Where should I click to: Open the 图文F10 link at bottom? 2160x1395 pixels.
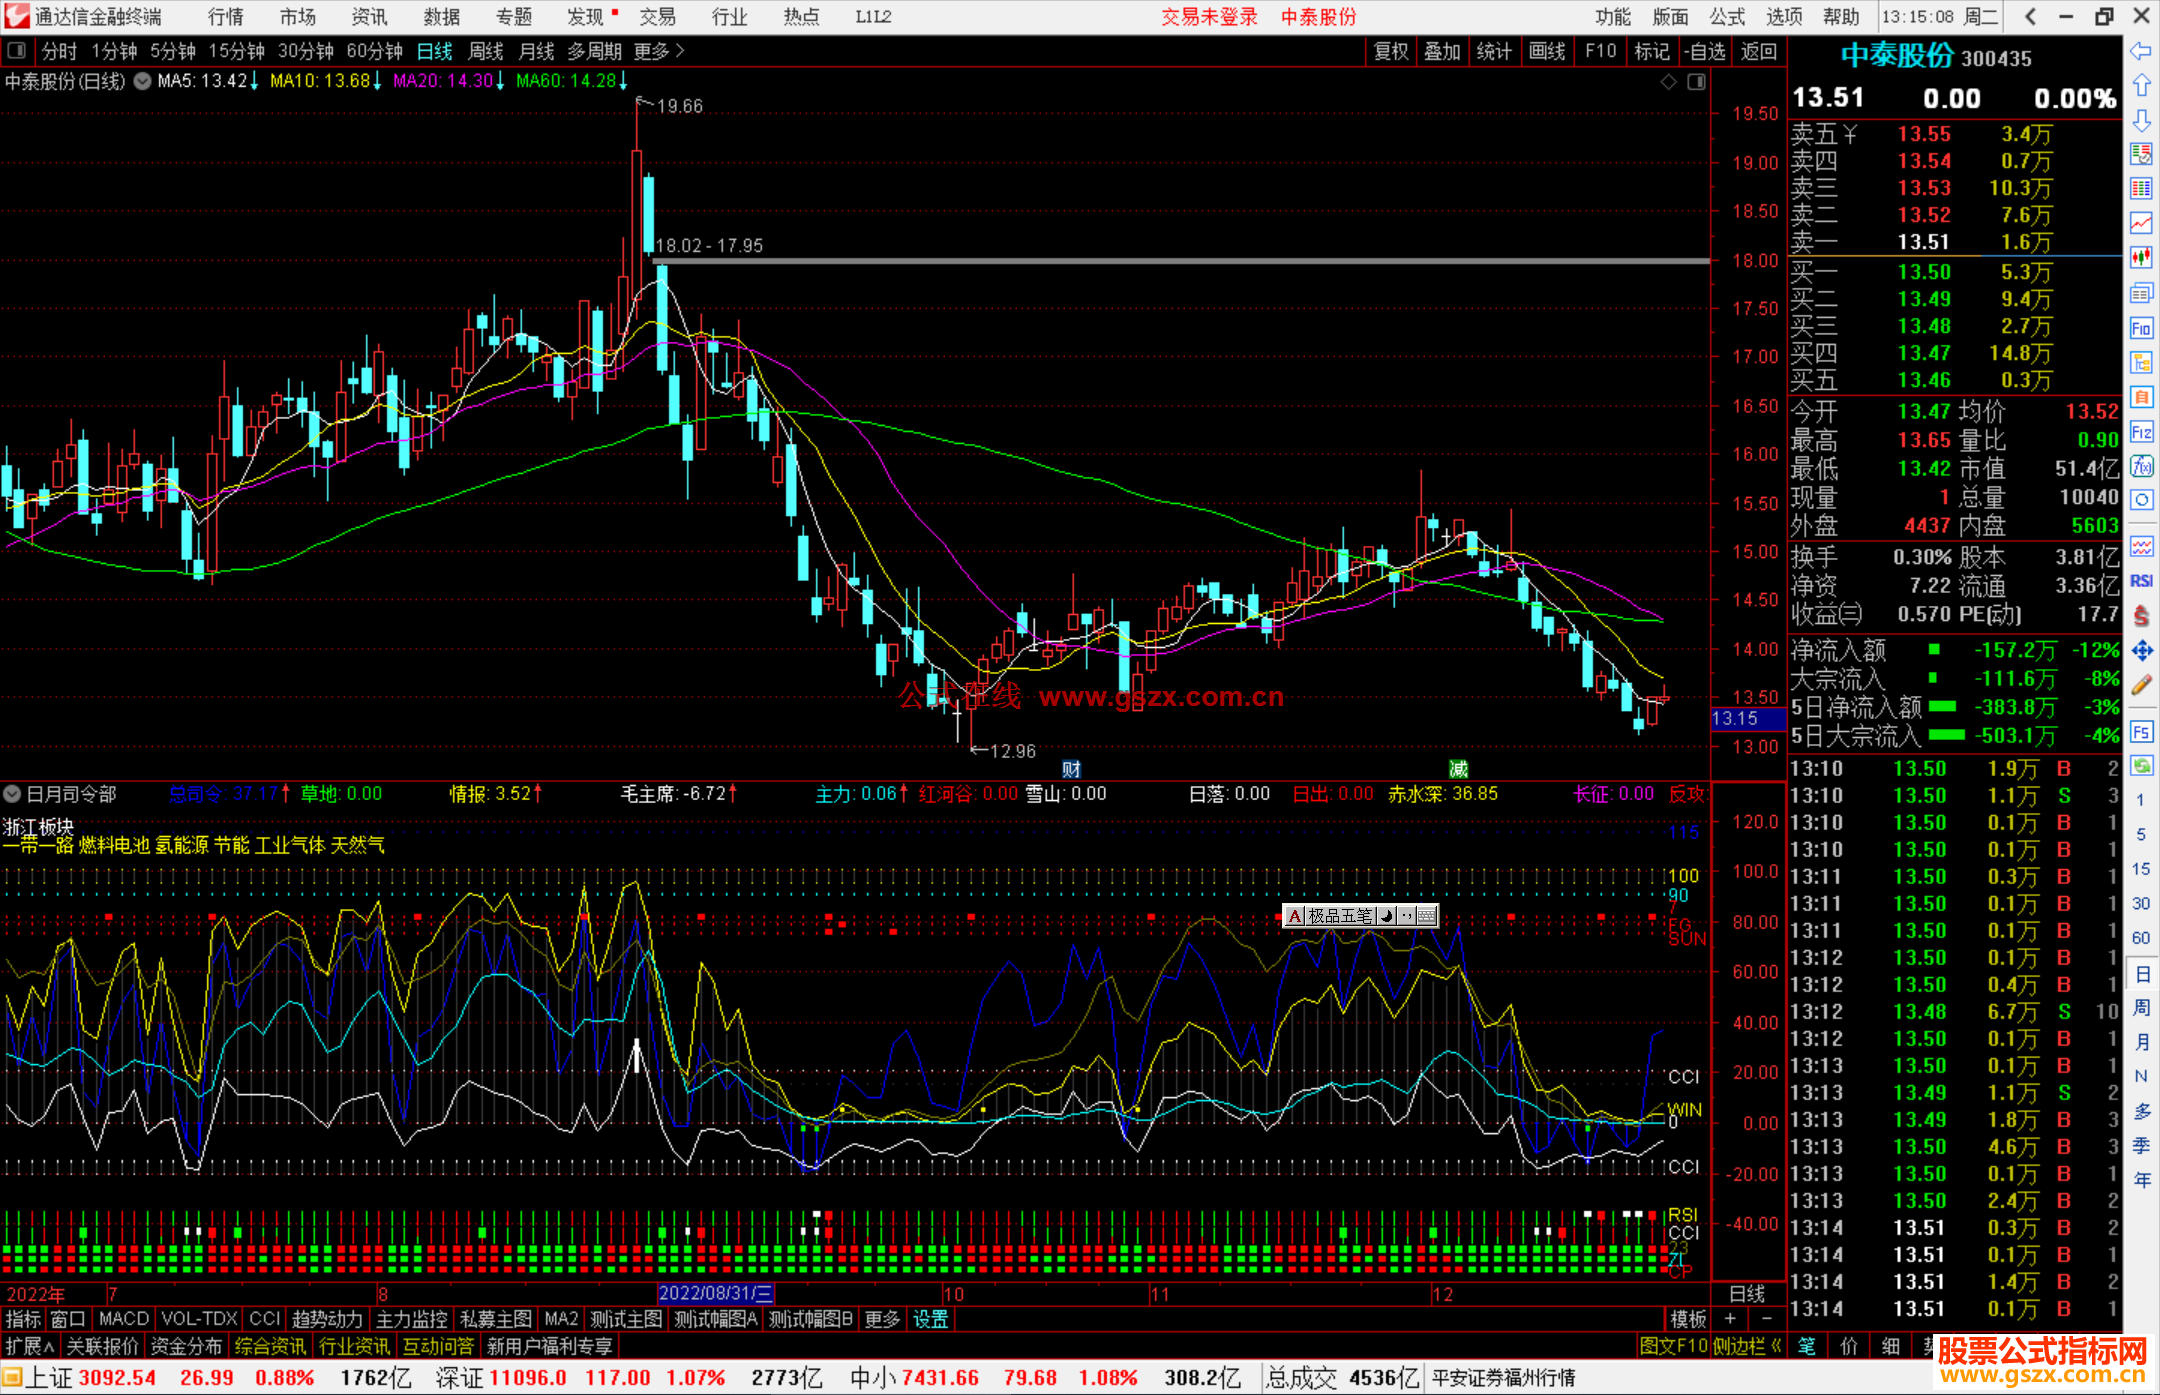[1674, 1346]
